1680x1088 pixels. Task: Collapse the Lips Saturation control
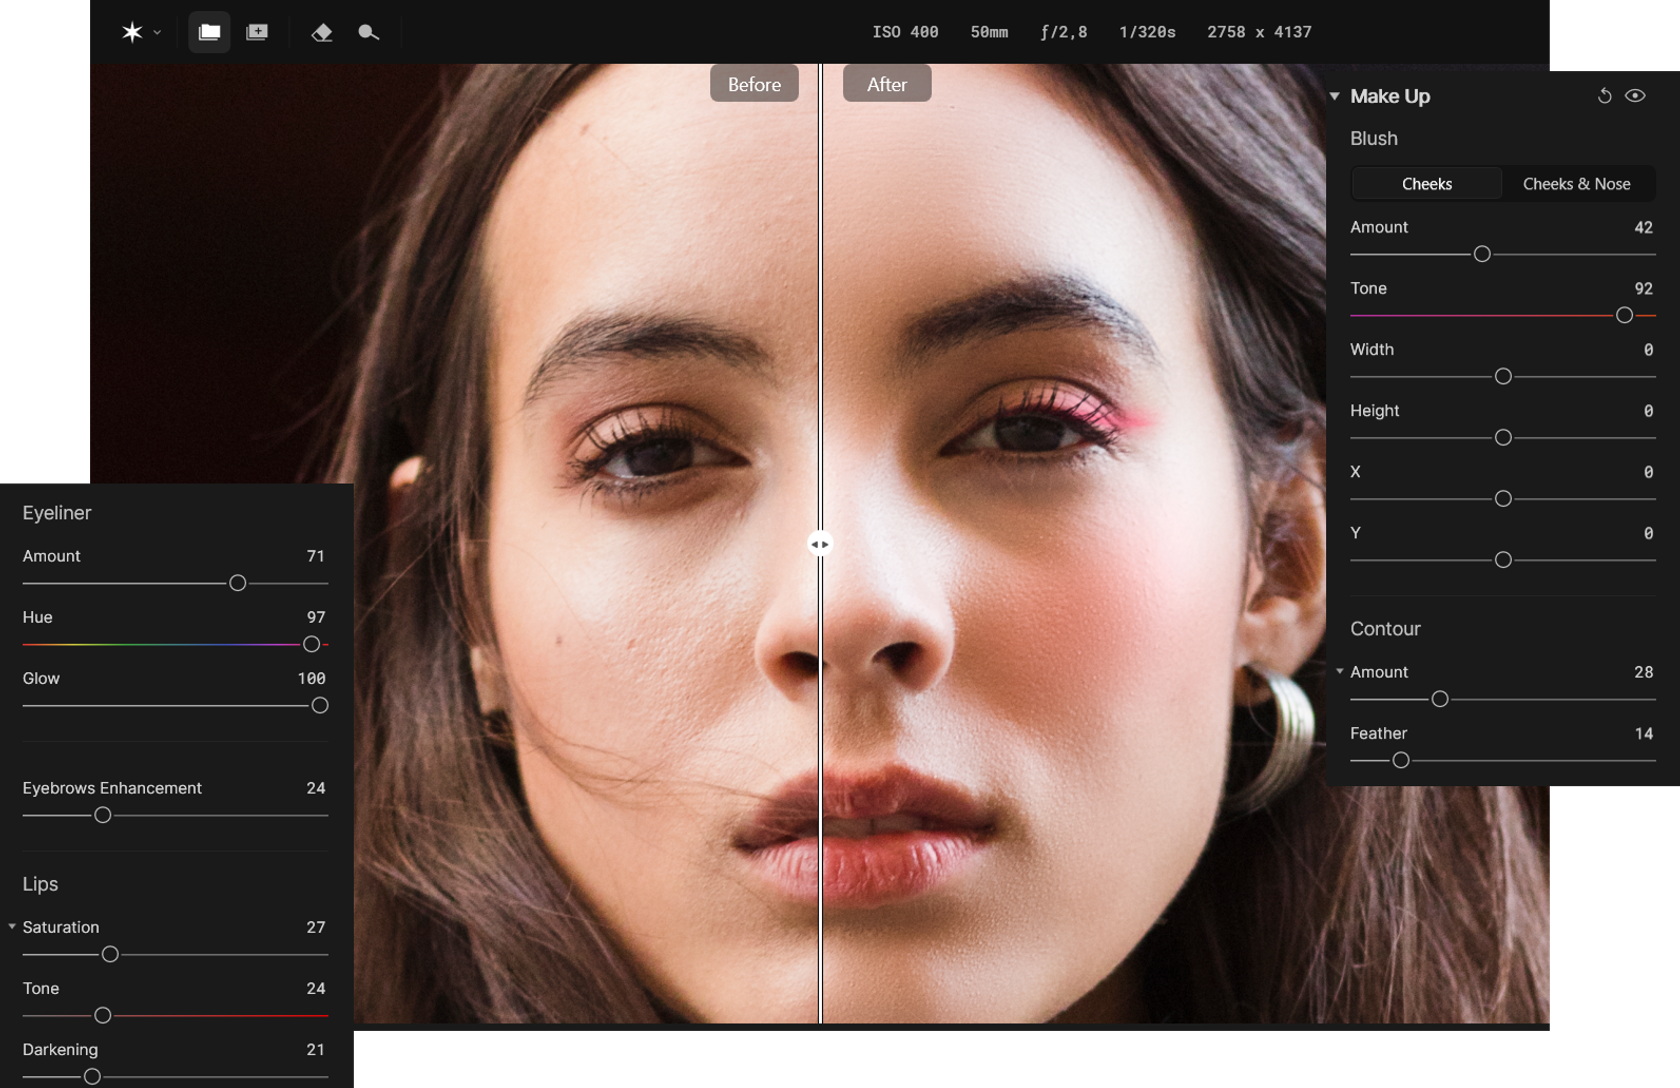point(12,927)
